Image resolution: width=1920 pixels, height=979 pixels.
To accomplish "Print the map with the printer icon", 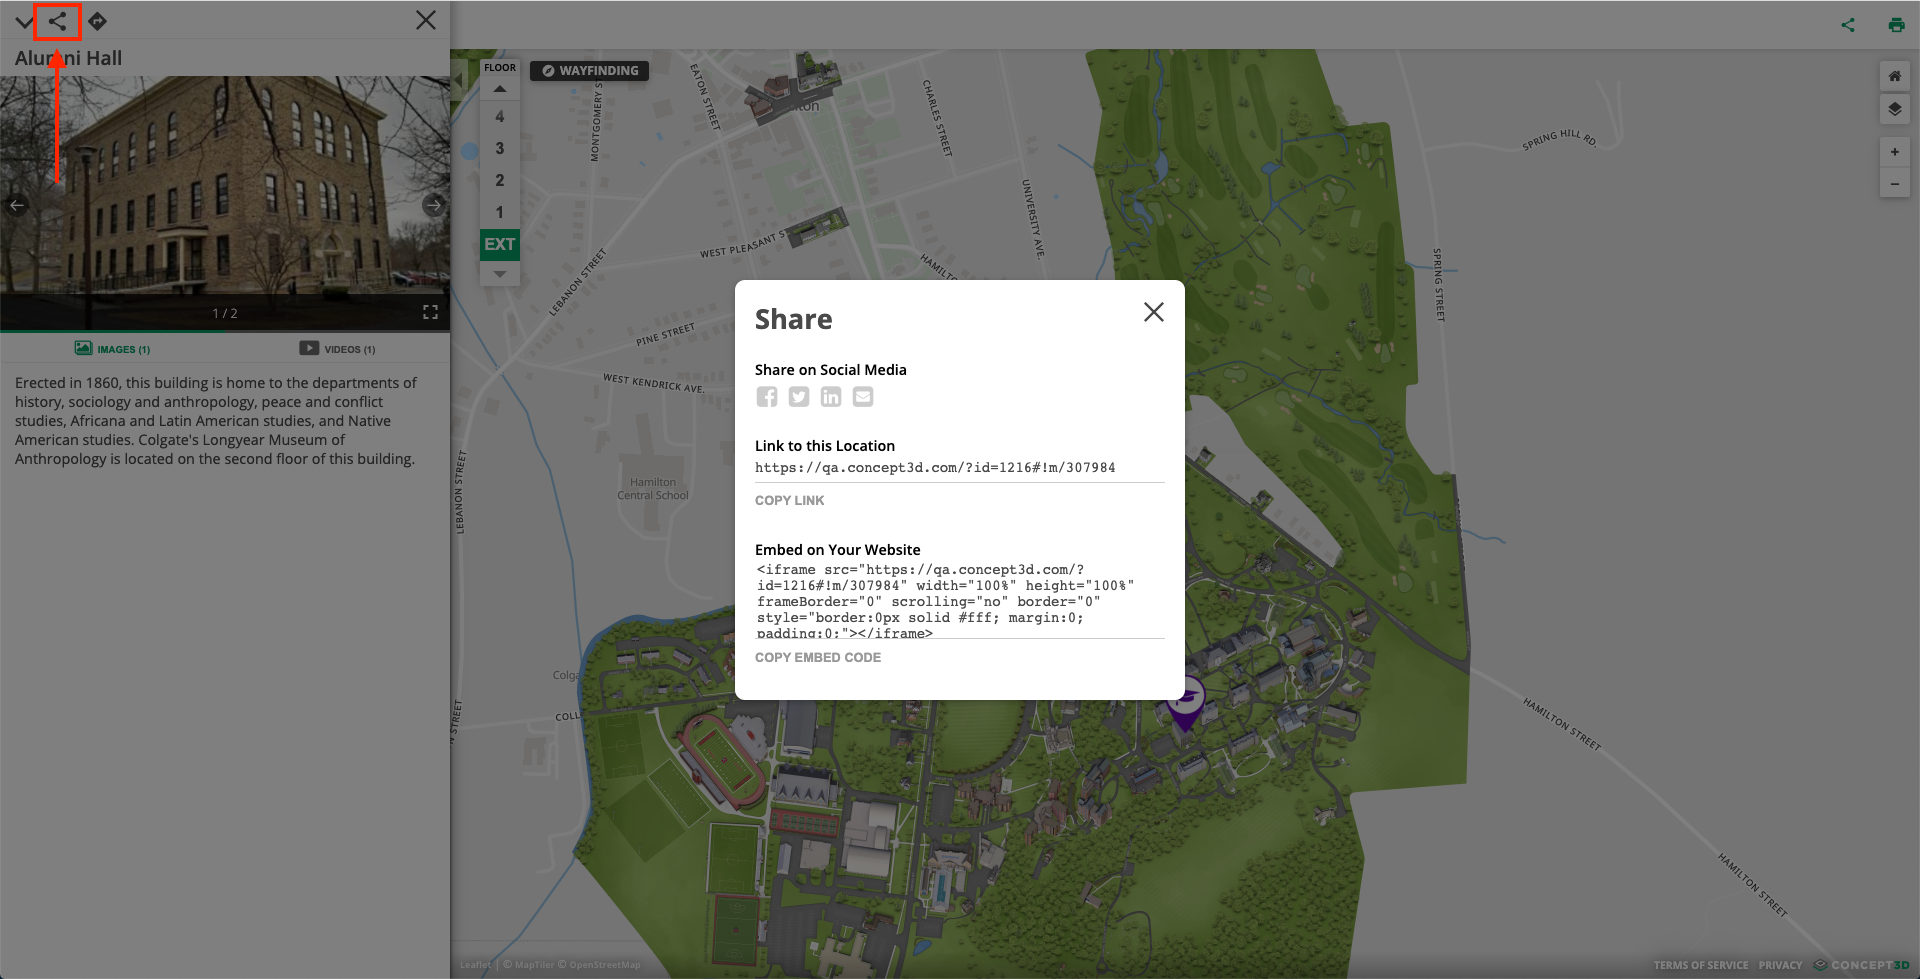I will pos(1896,25).
